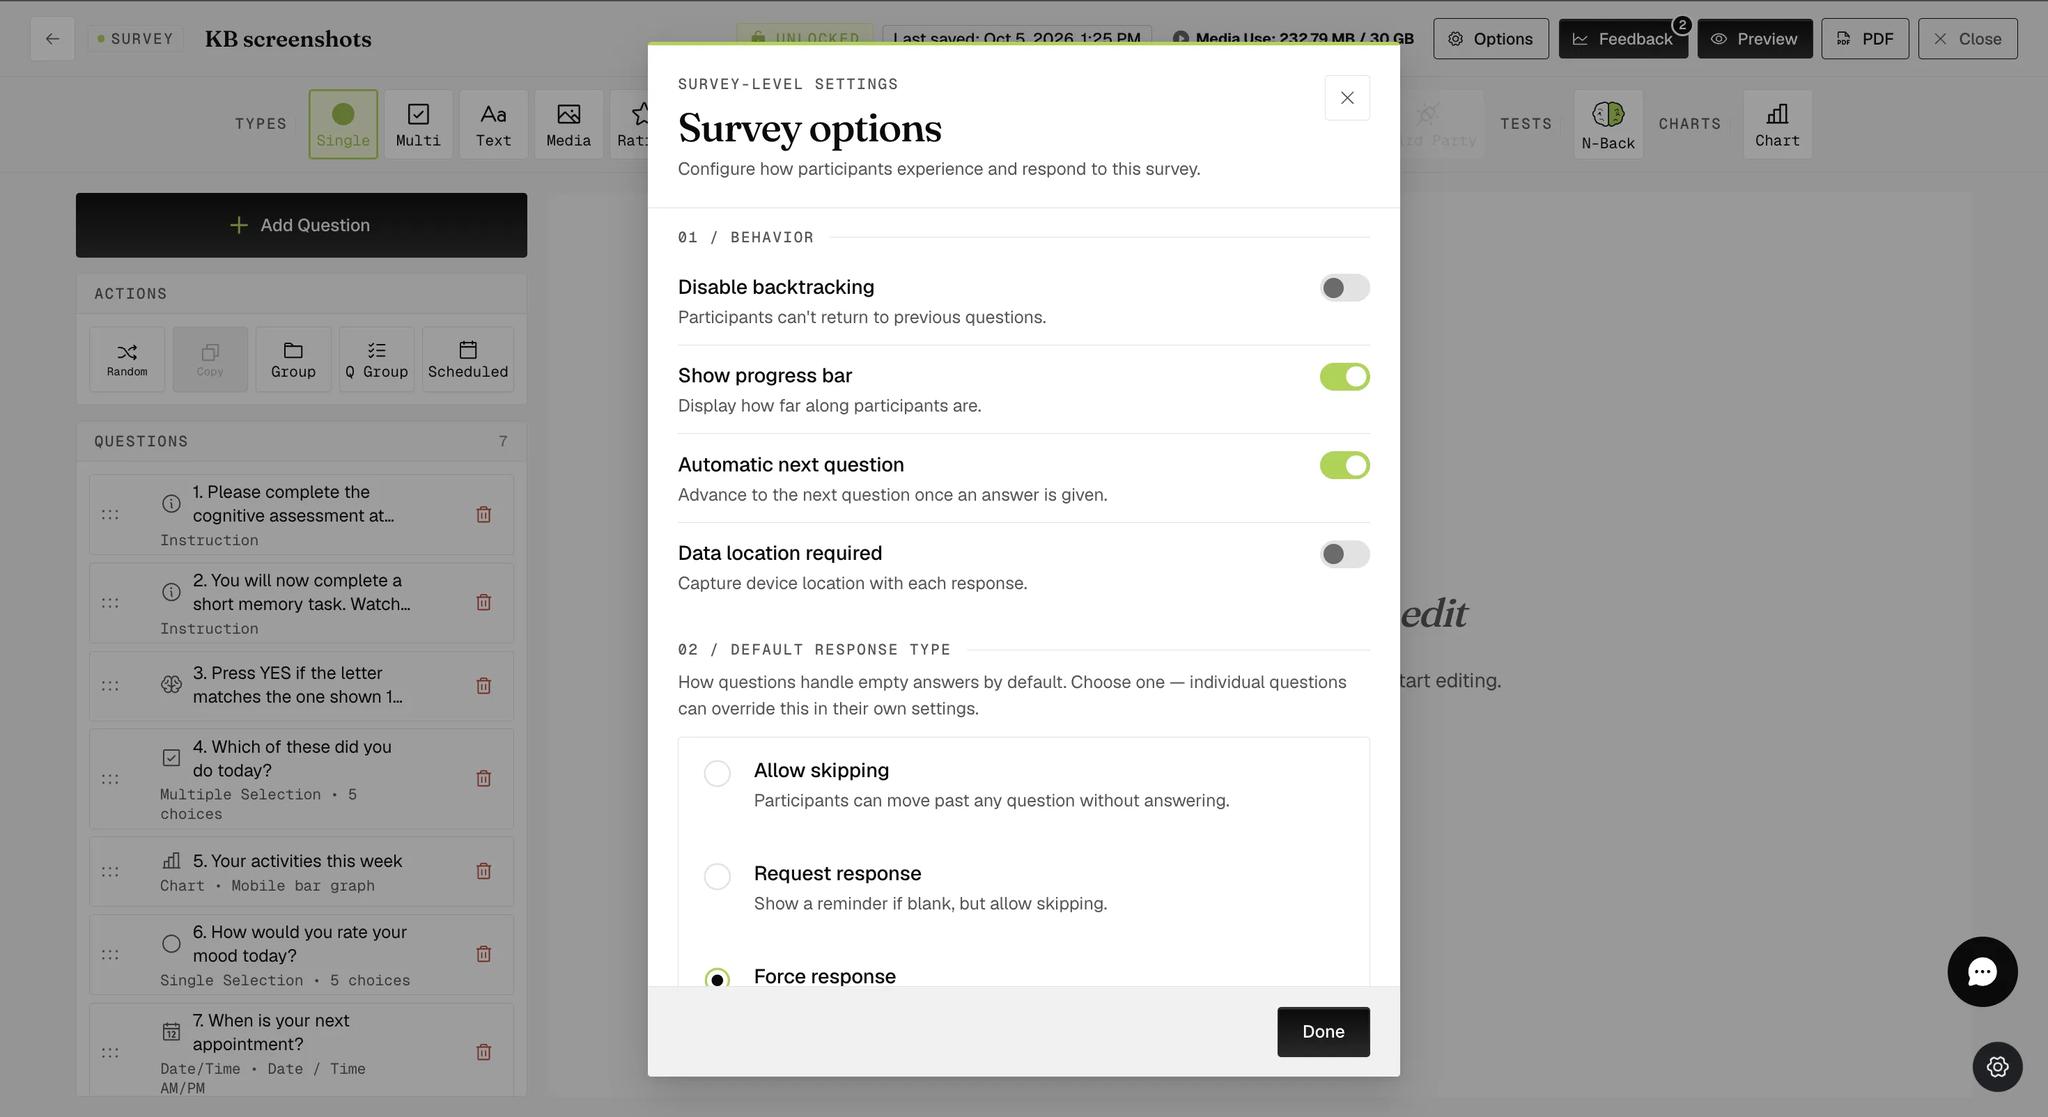Open the N-Back test type
2048x1117 pixels.
tap(1608, 124)
